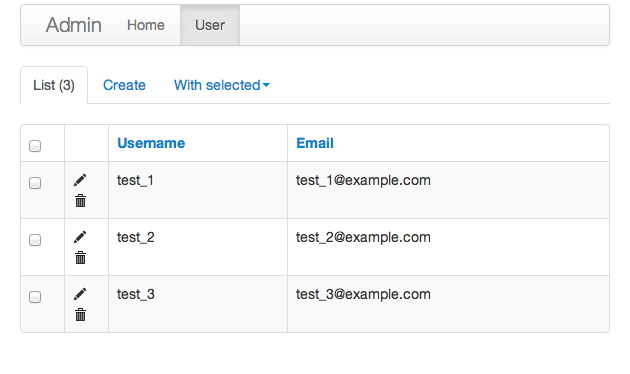Tick the checkbox for test_2 row
Viewport: 630px width, 374px height.
pos(35,240)
